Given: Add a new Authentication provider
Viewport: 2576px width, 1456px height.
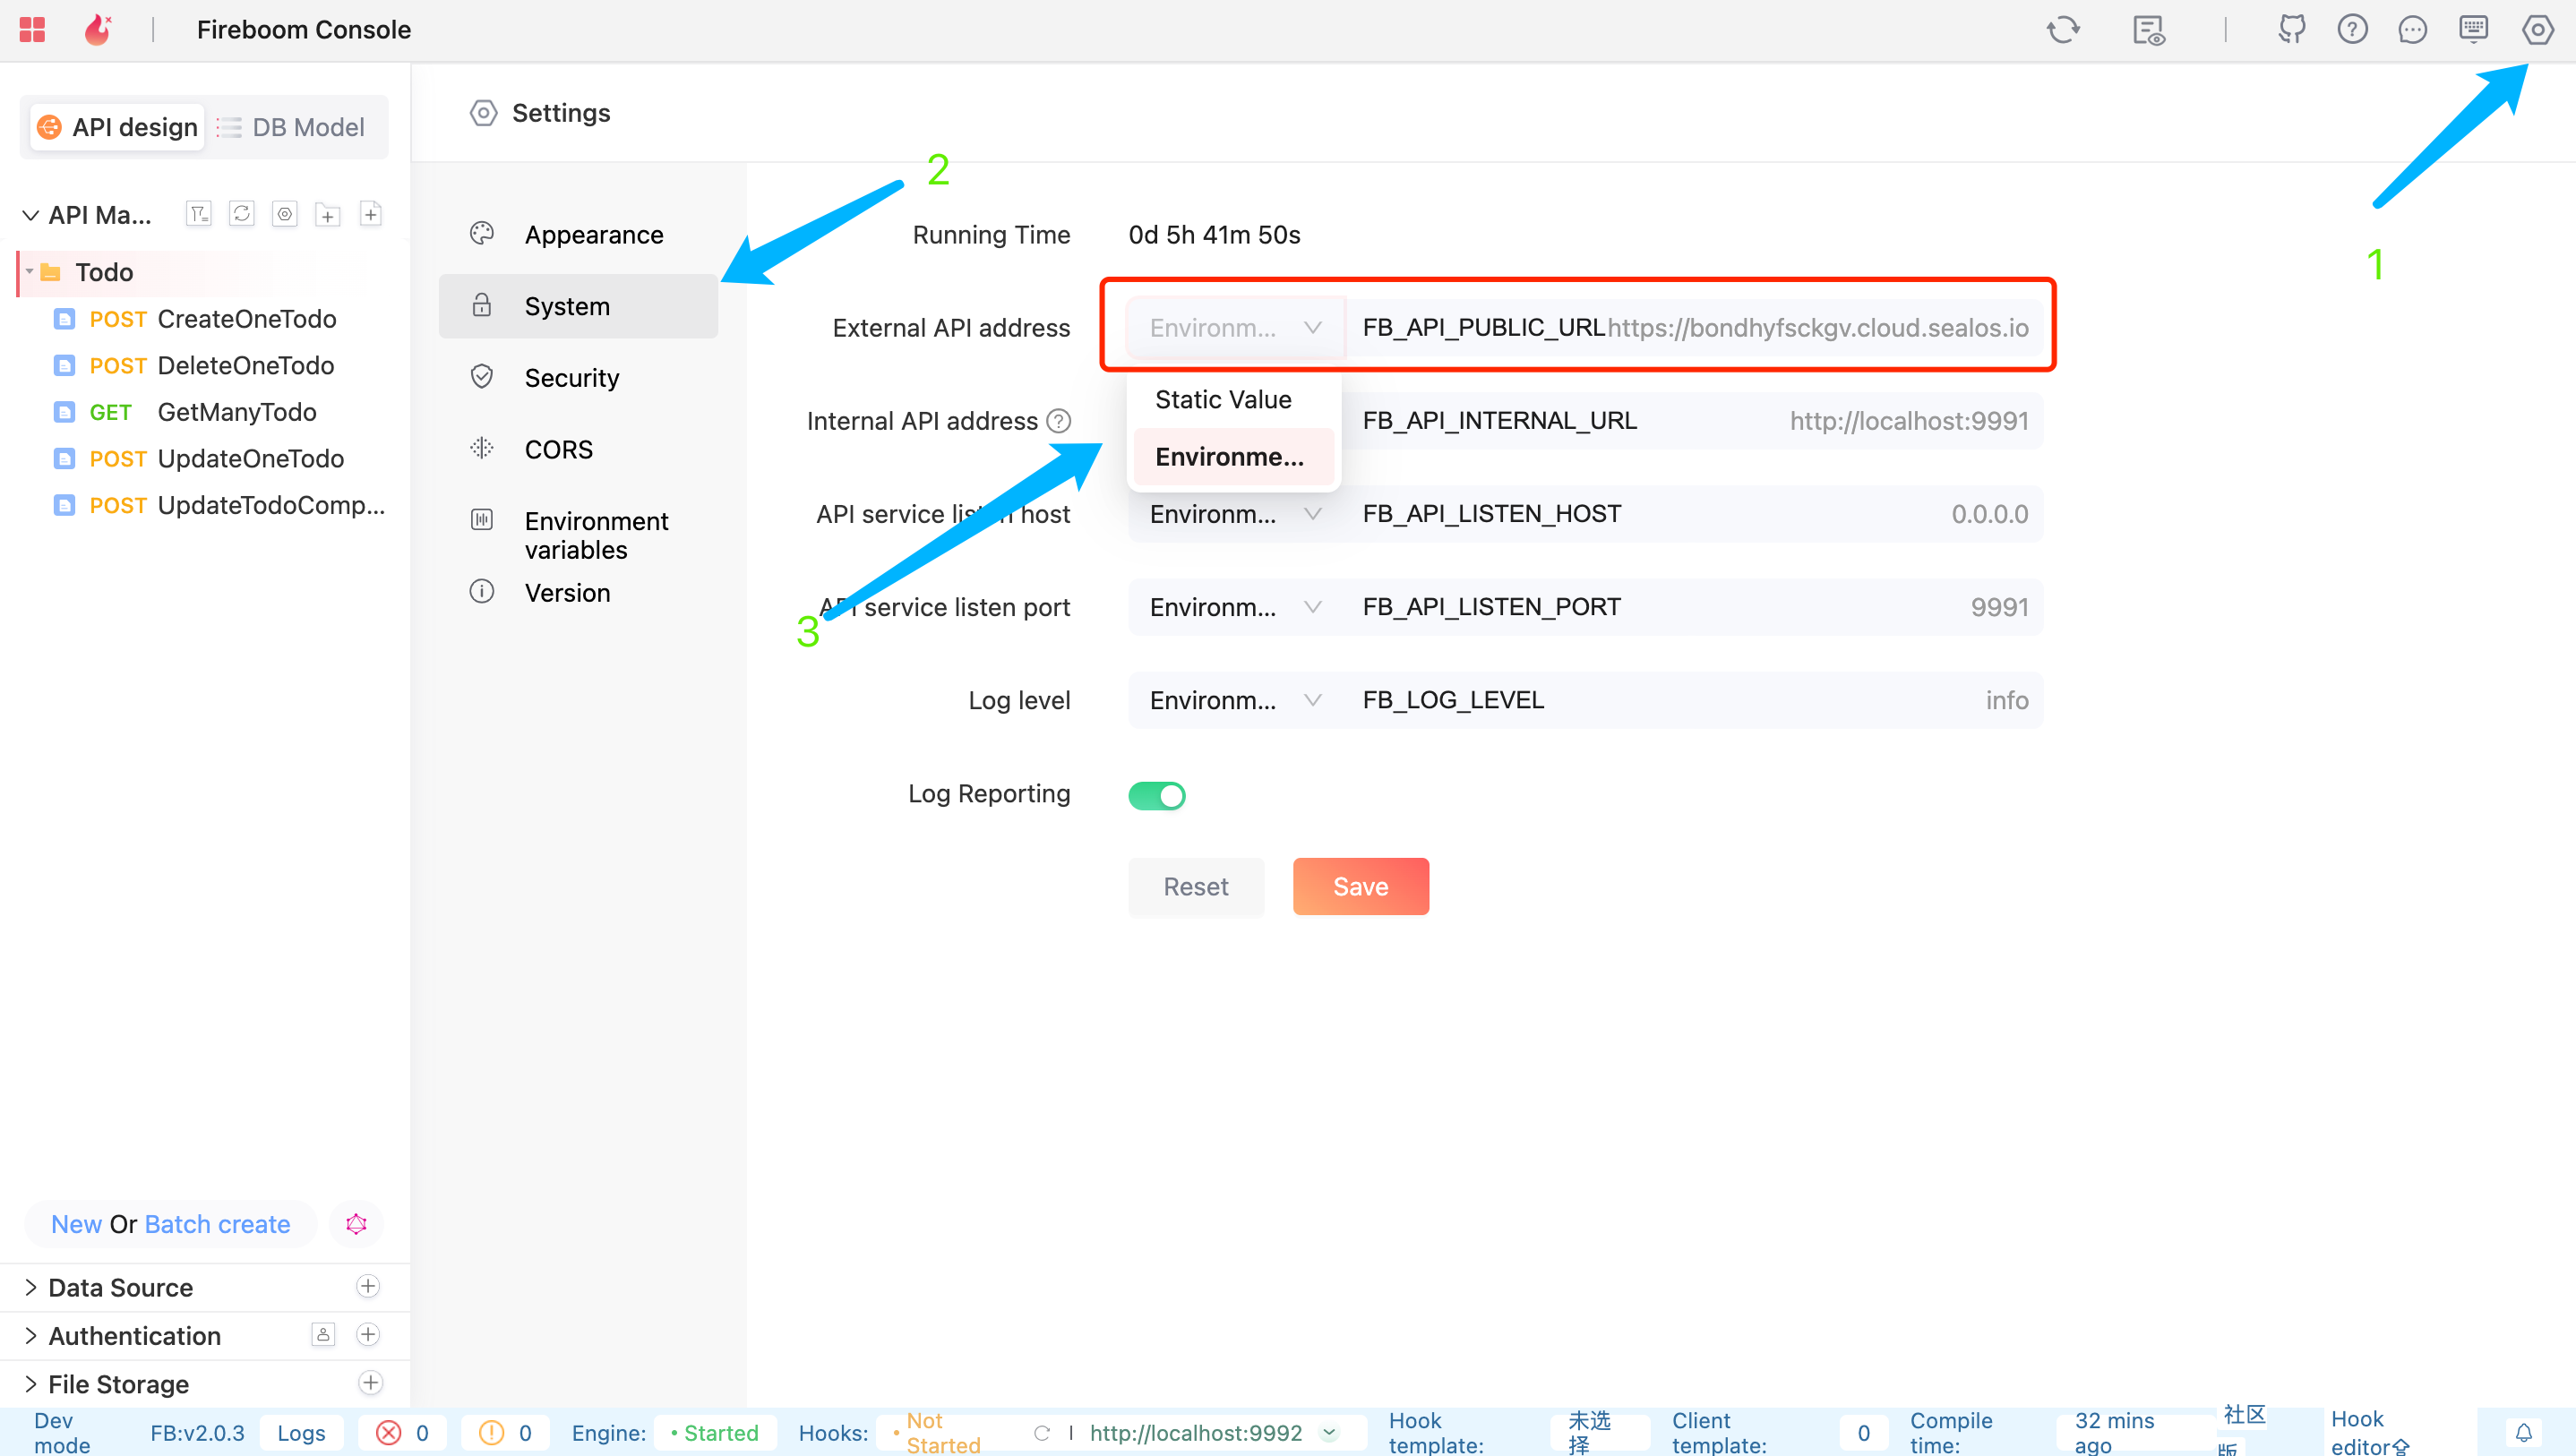Looking at the screenshot, I should click(x=368, y=1334).
